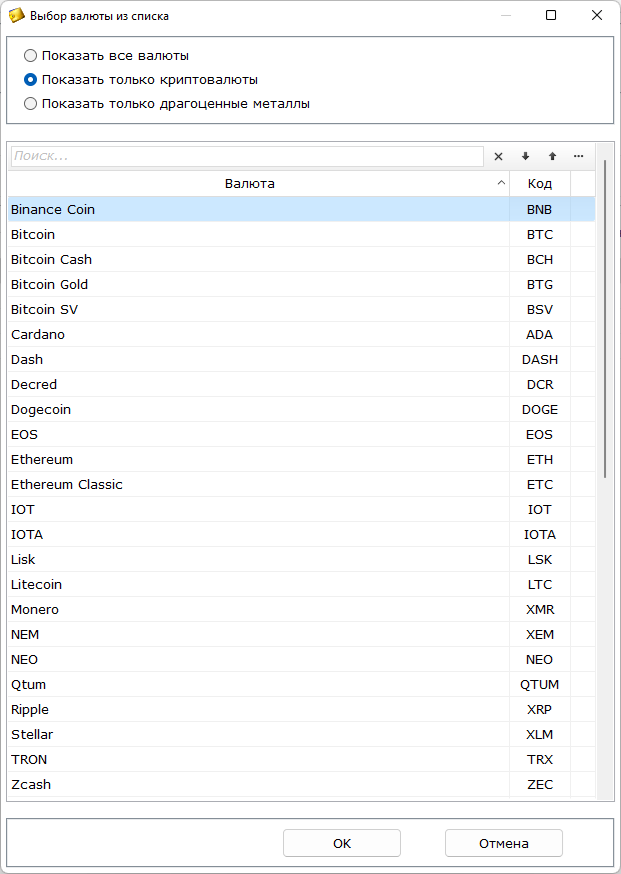Select 'Показать только криптовалюты' radio option
The image size is (621, 874).
click(141, 80)
